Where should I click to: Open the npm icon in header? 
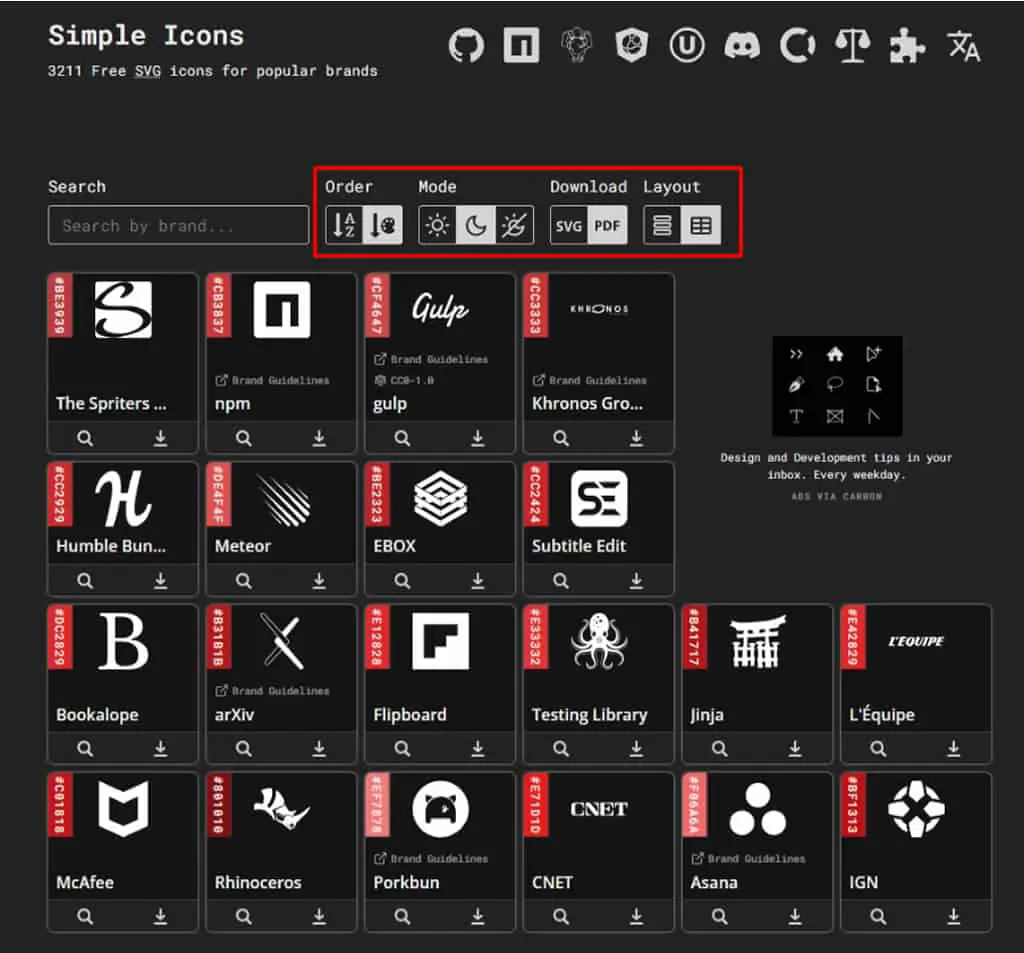pyautogui.click(x=521, y=45)
